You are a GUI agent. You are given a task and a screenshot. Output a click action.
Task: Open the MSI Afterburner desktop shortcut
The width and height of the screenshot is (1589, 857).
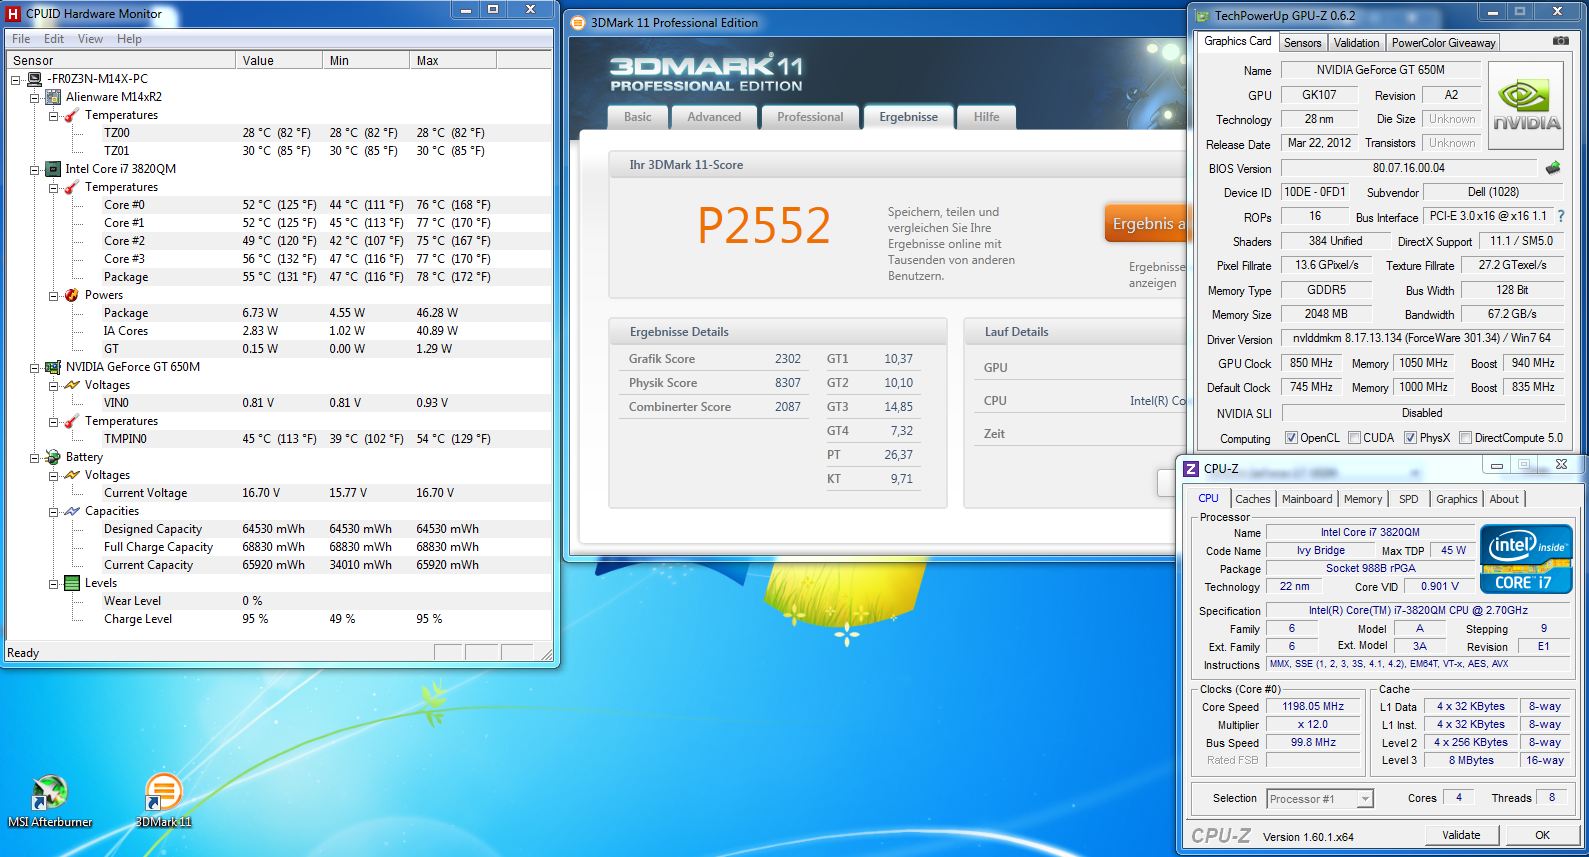click(x=49, y=795)
